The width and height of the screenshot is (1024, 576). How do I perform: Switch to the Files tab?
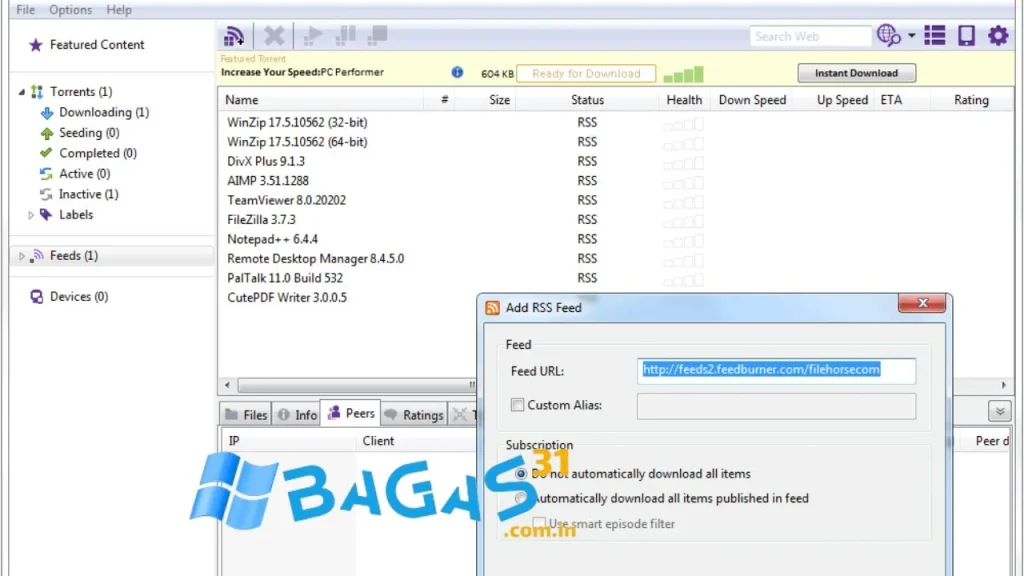click(x=246, y=415)
